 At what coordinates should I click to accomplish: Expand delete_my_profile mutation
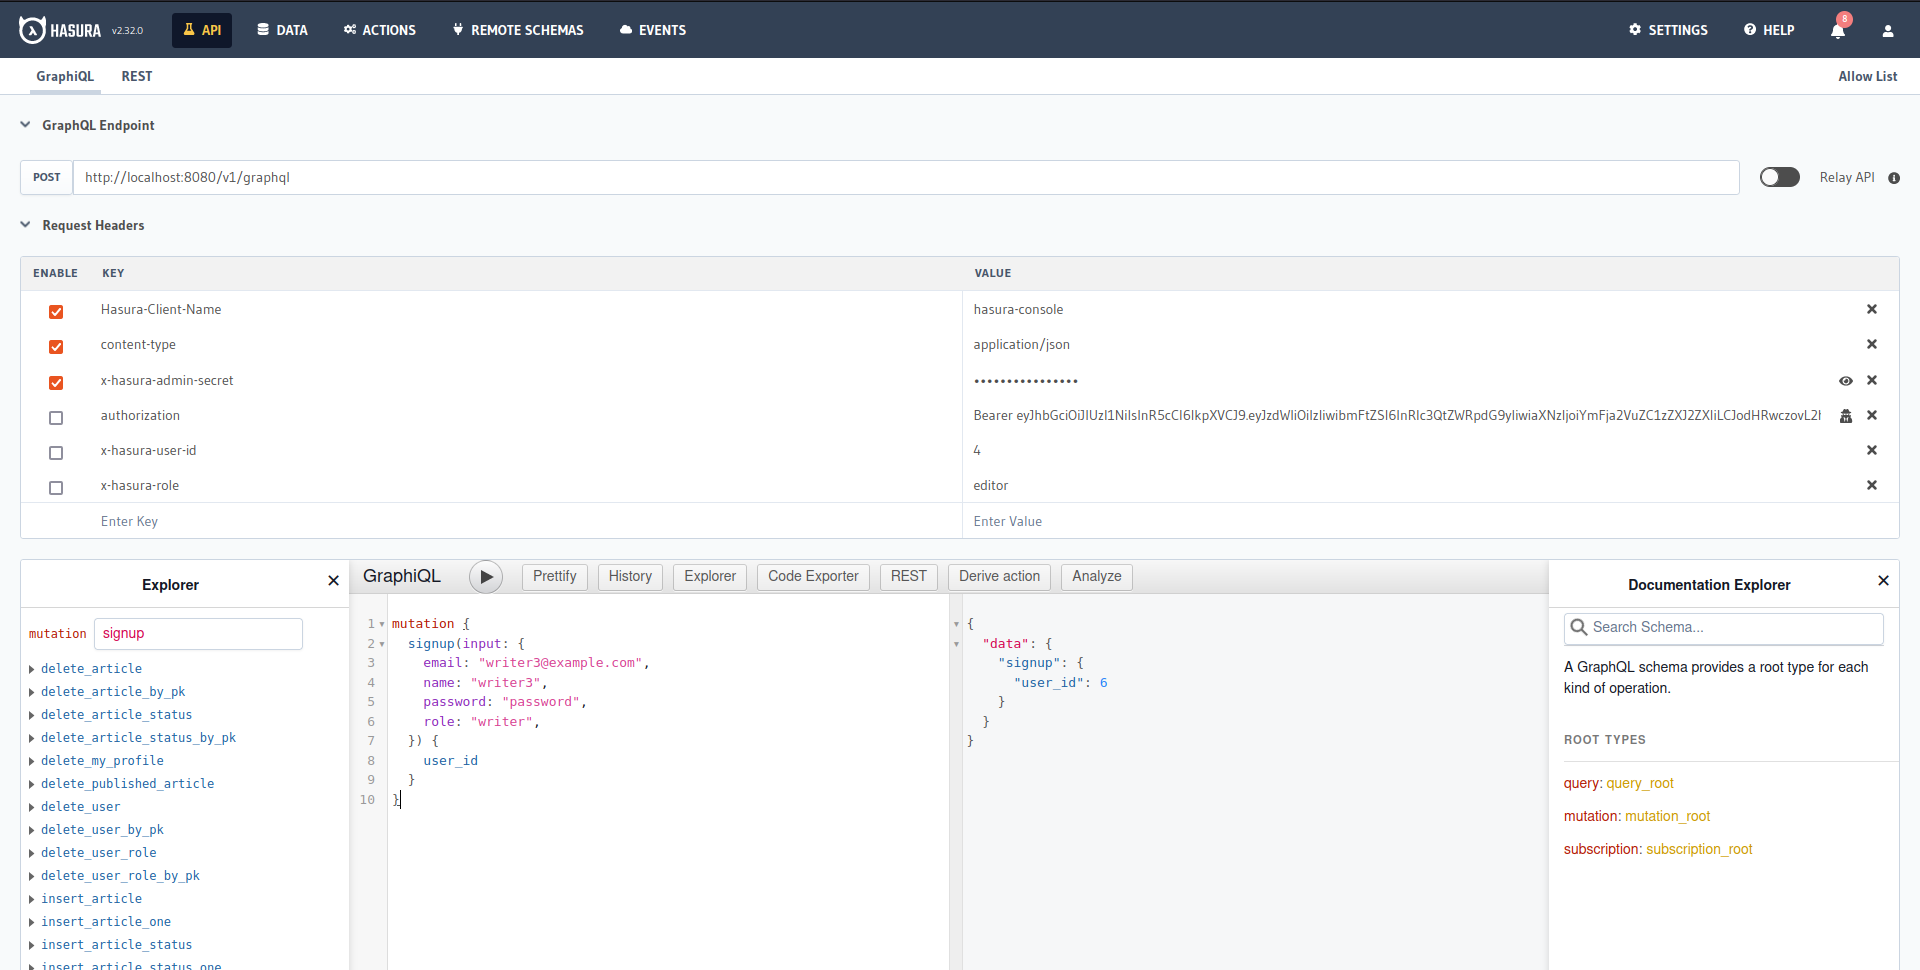click(x=31, y=761)
